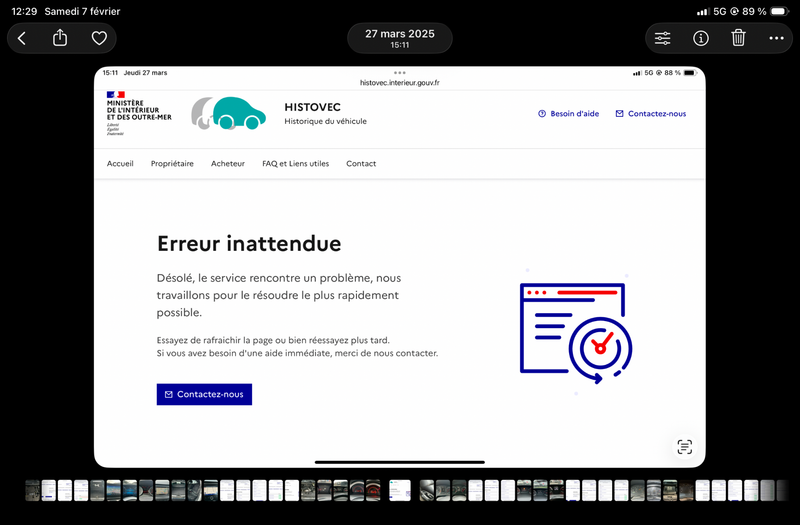This screenshot has height=525, width=800.
Task: Select the first thumbnail in the filmstrip
Action: pos(32,490)
